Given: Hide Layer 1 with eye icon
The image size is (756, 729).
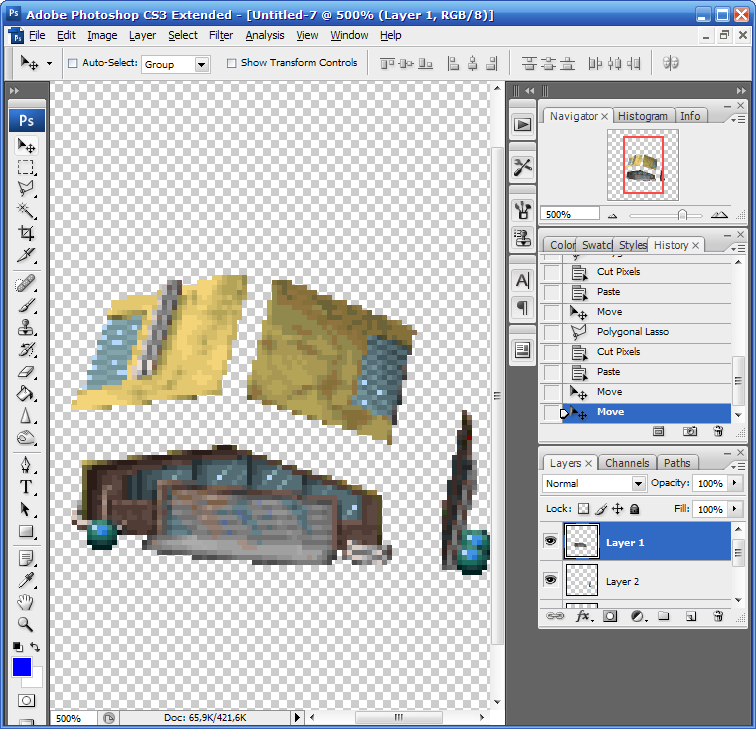Looking at the screenshot, I should 550,540.
